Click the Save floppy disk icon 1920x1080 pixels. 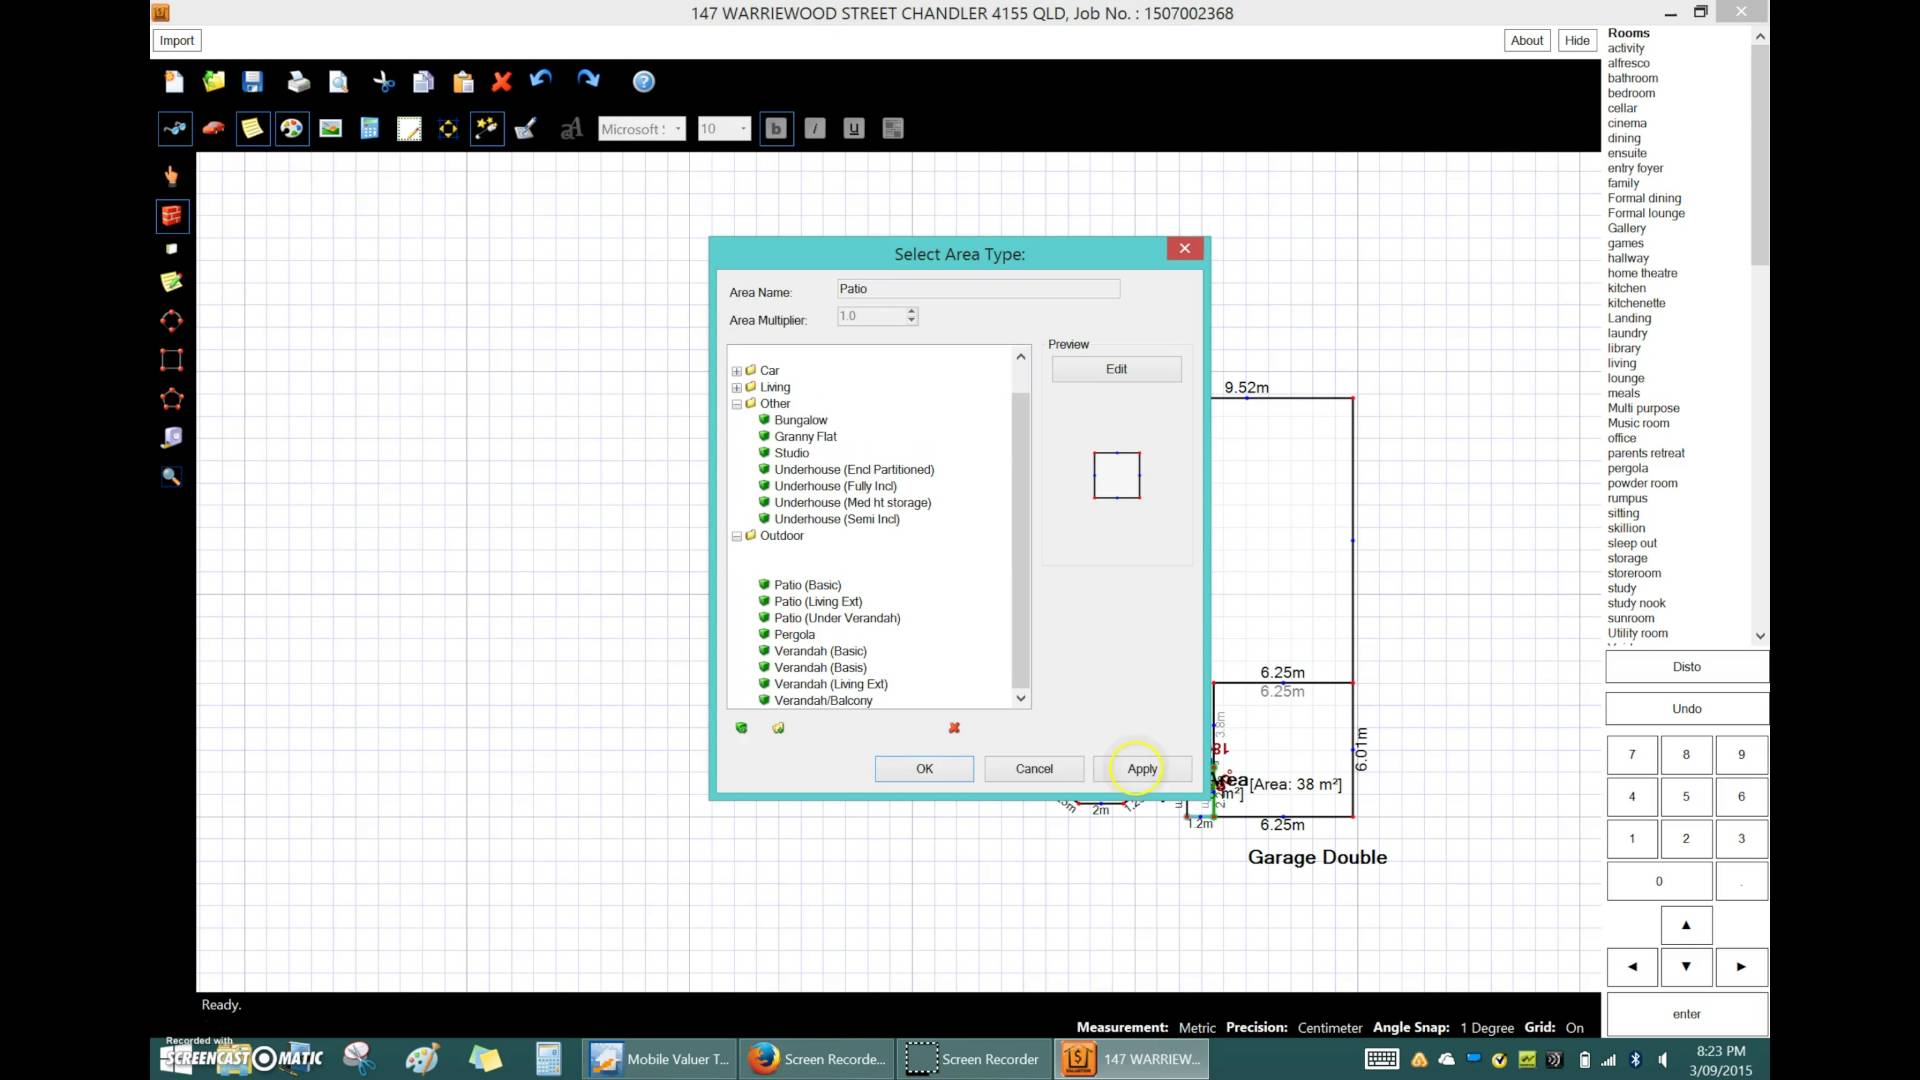pyautogui.click(x=253, y=82)
